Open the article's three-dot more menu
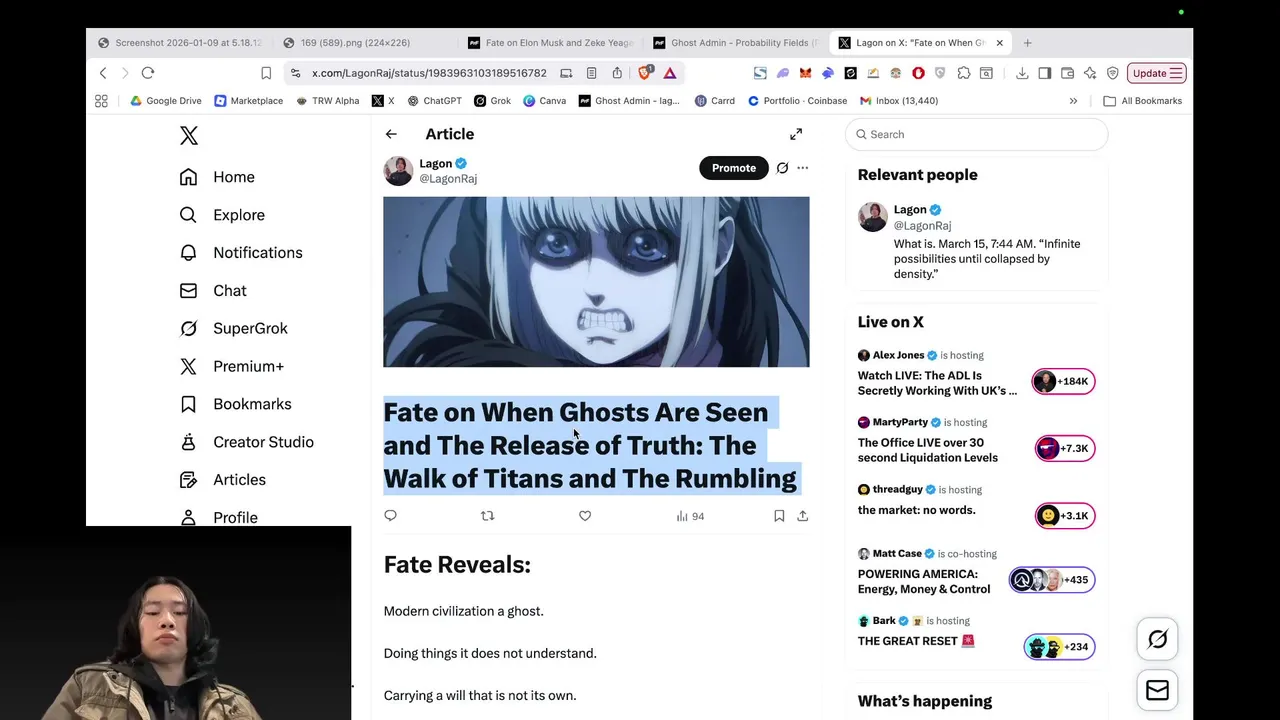 pyautogui.click(x=802, y=168)
